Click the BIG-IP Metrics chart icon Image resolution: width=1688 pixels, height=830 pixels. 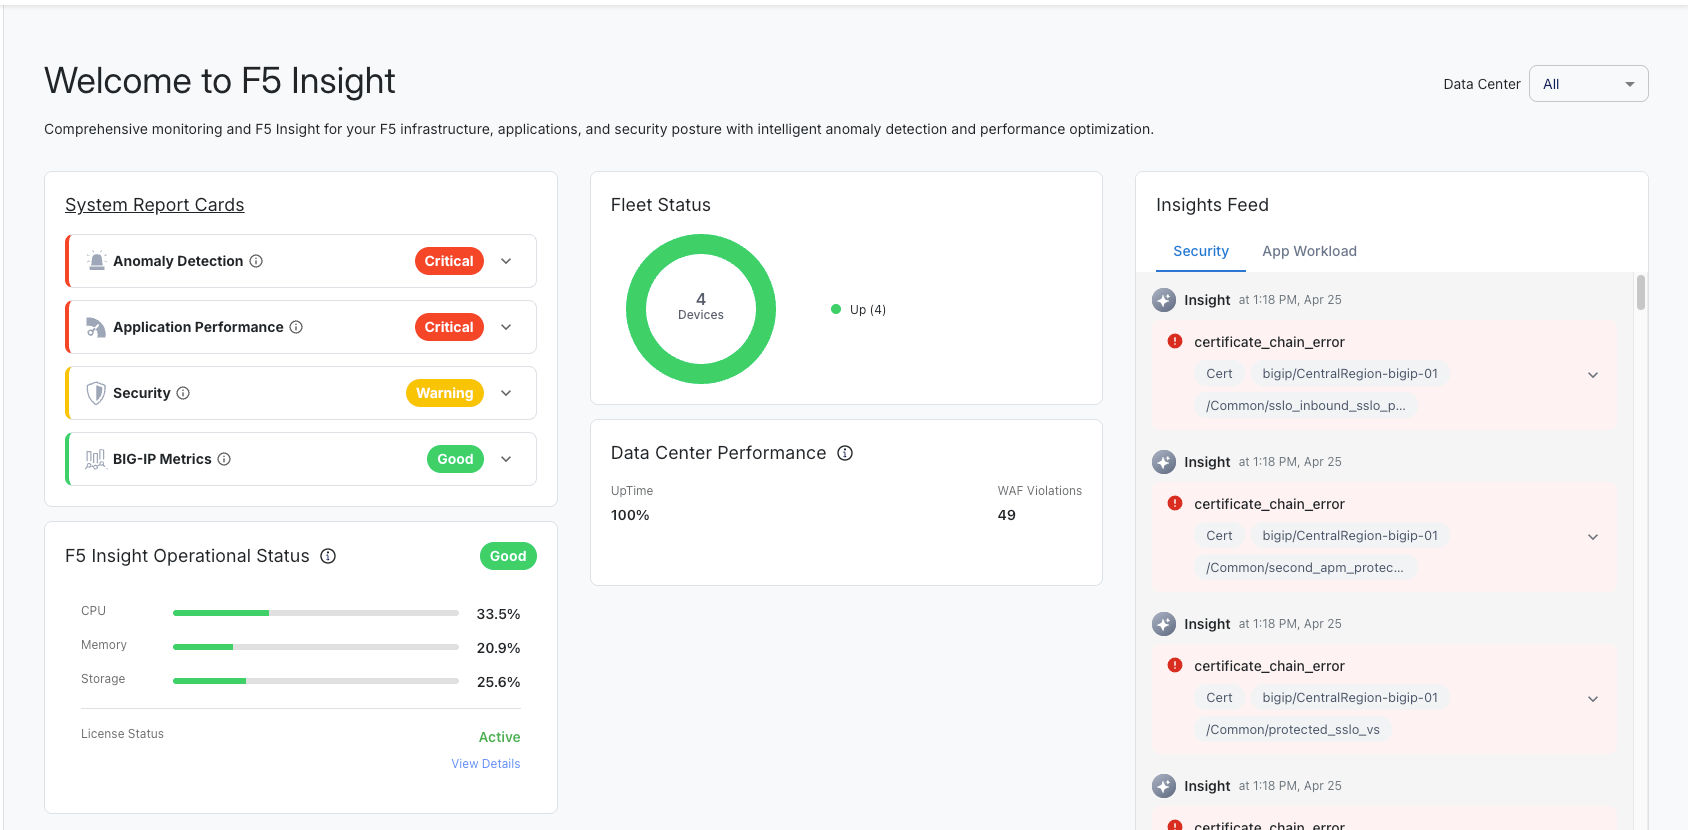pos(95,459)
